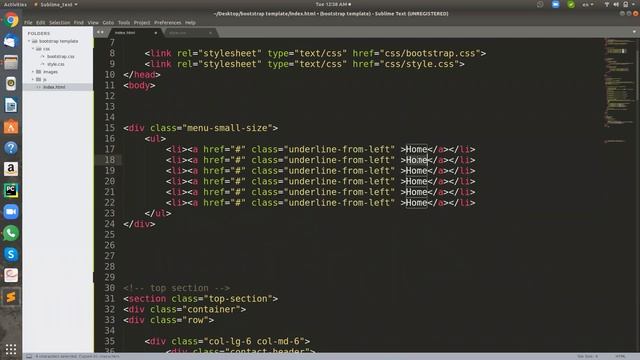
Task: Open the File menu
Action: pyautogui.click(x=28, y=22)
